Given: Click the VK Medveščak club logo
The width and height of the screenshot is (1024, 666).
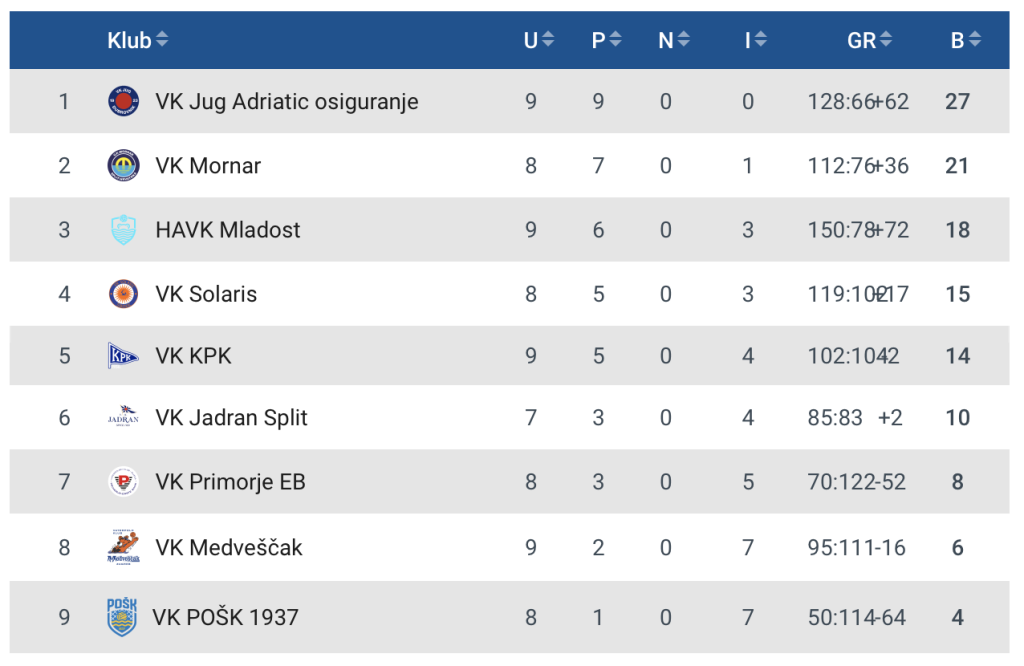Looking at the screenshot, I should click(x=124, y=547).
